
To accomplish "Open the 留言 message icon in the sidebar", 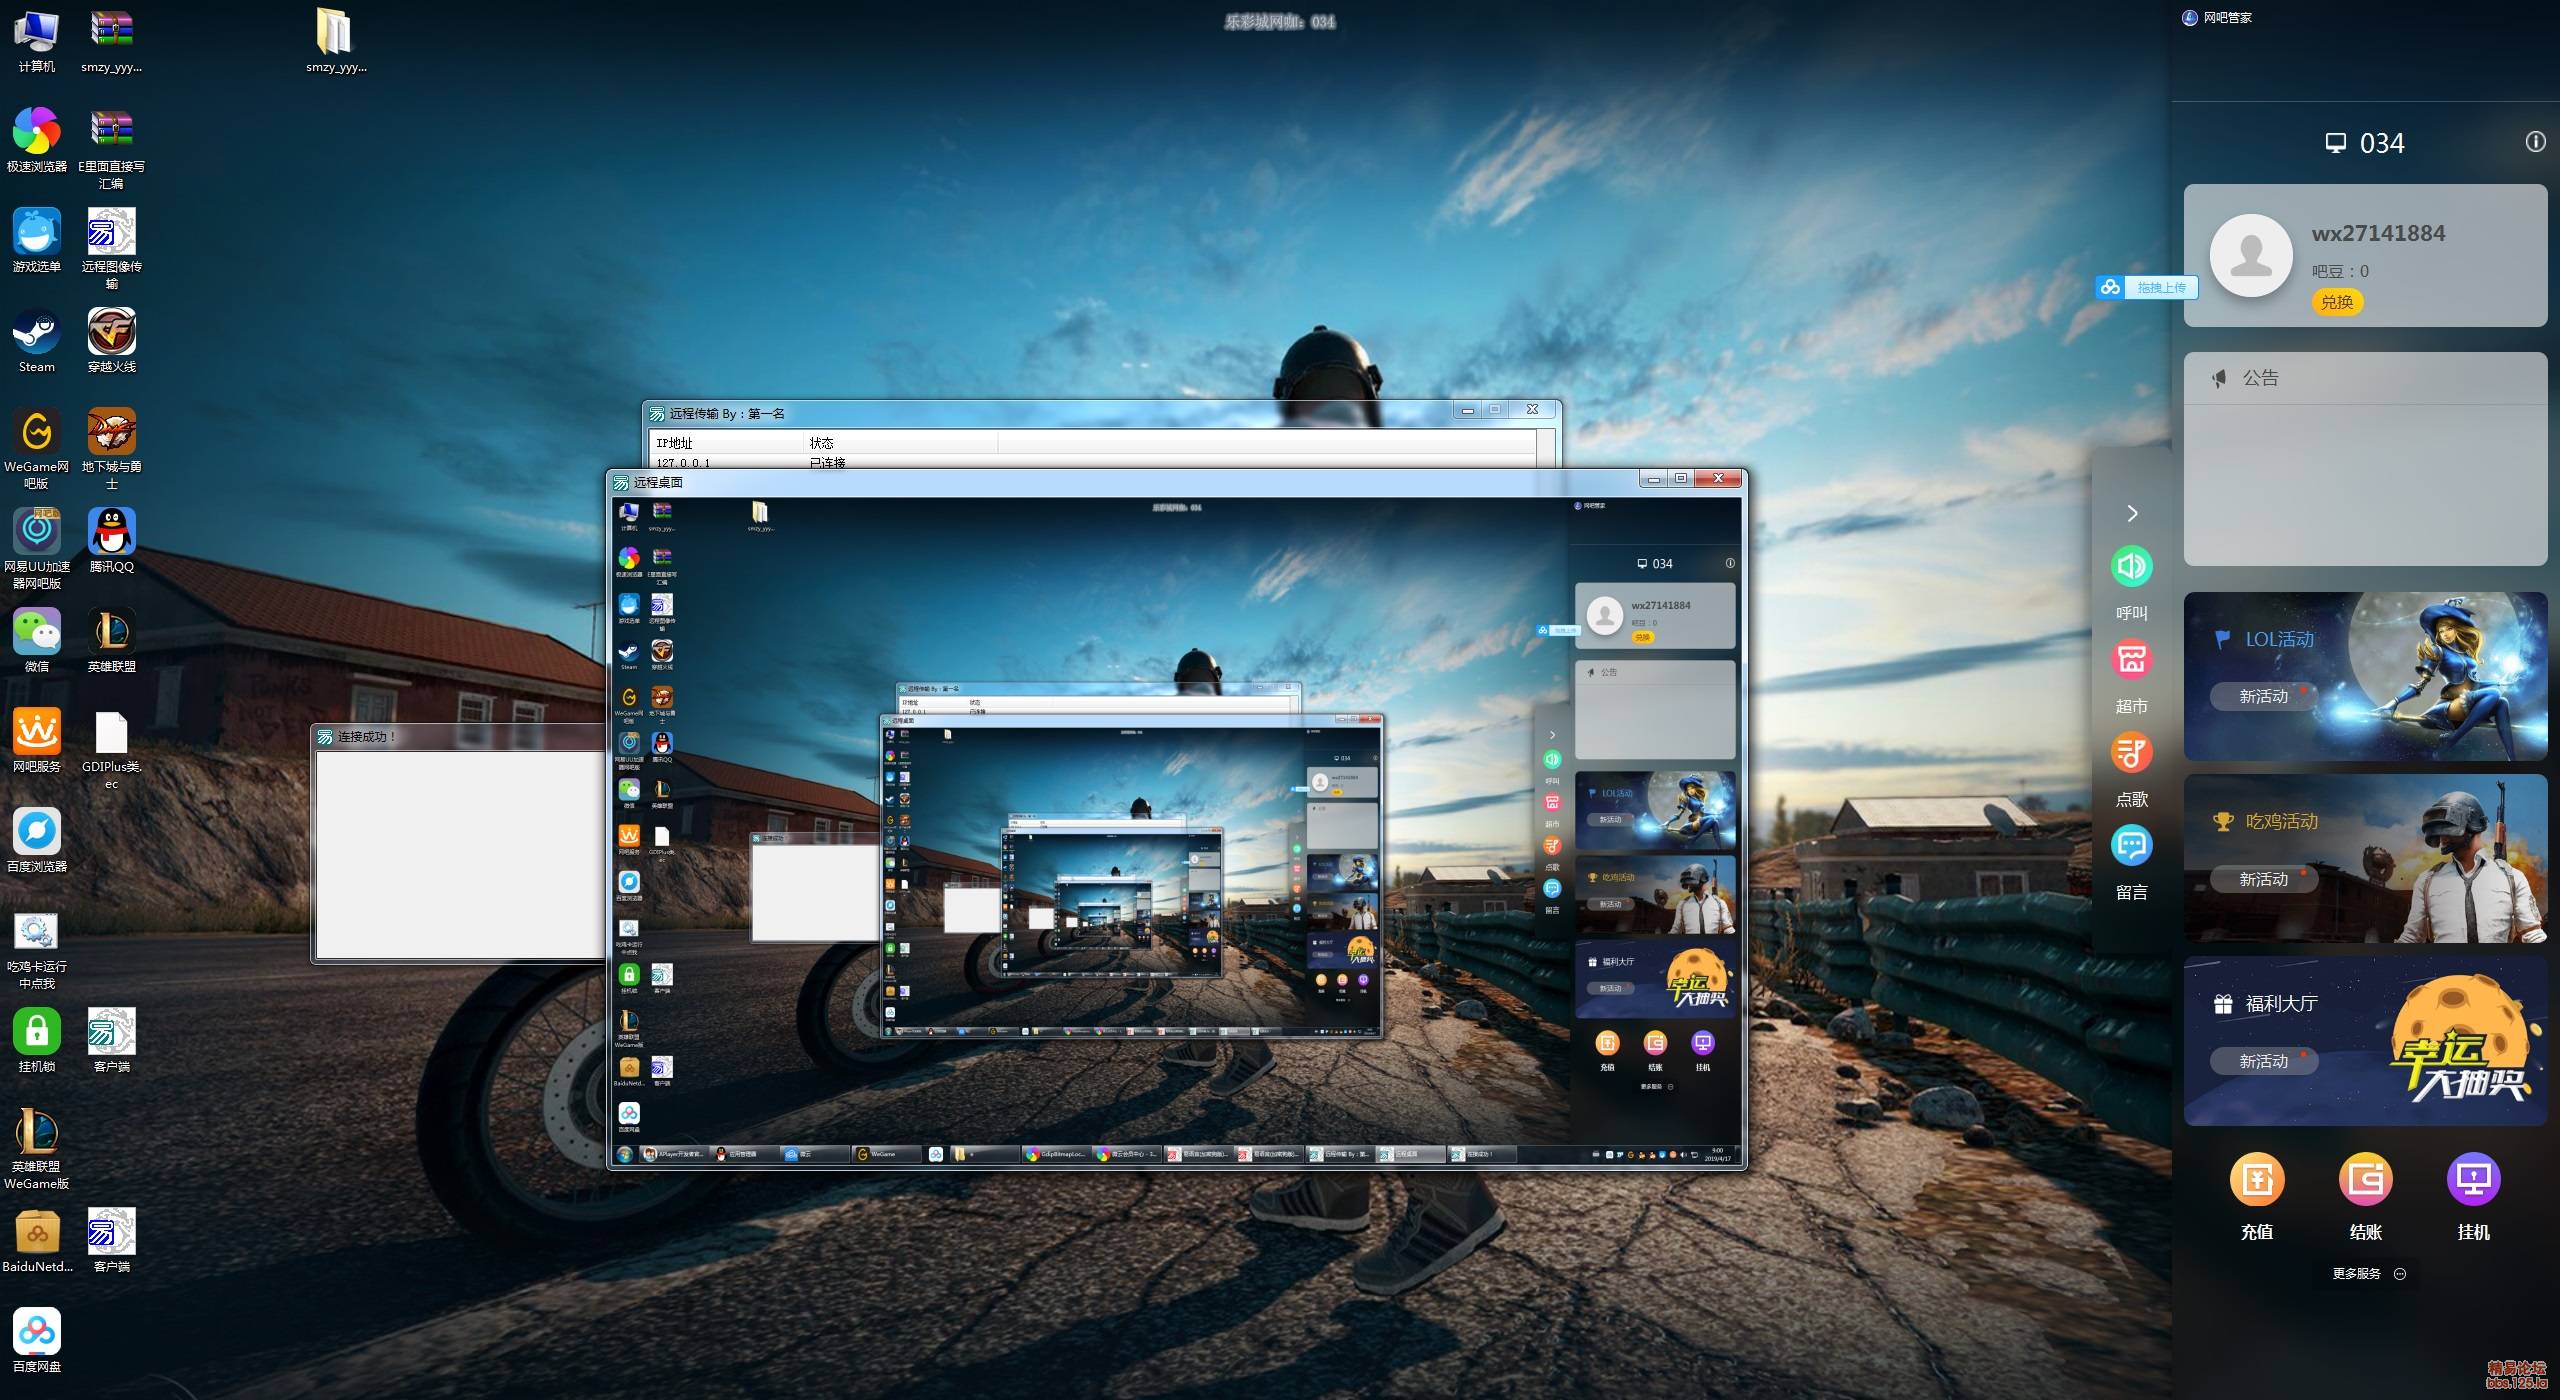I will pyautogui.click(x=2131, y=846).
